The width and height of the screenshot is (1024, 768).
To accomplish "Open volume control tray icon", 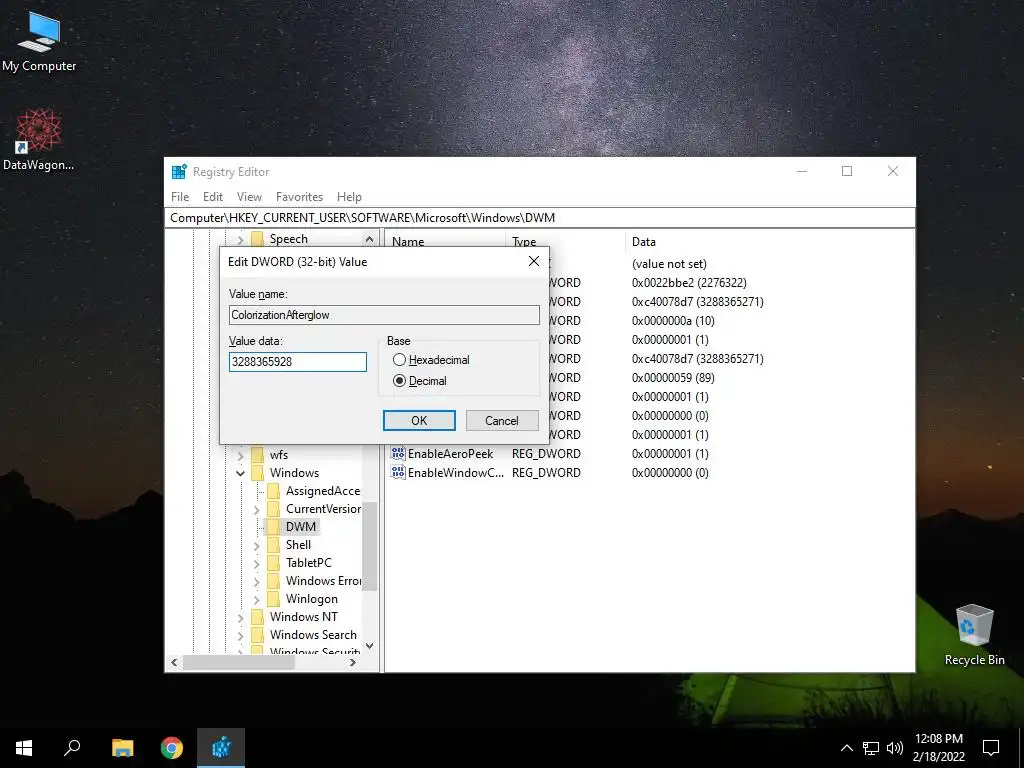I will click(895, 748).
